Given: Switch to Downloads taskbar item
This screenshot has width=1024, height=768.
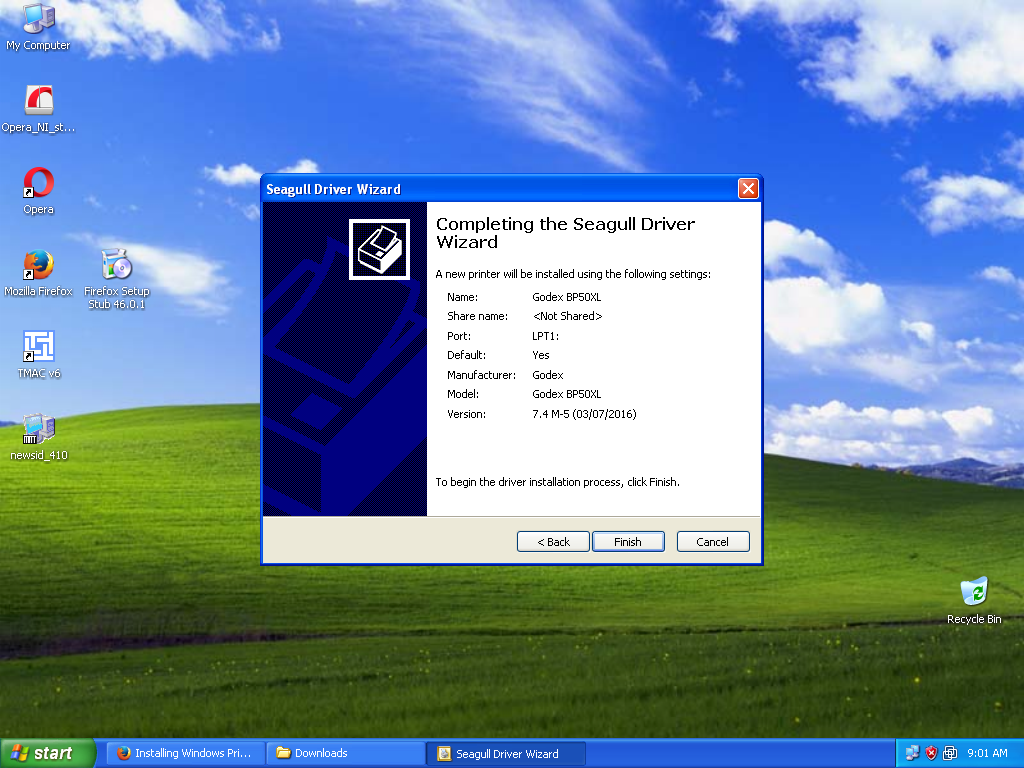Looking at the screenshot, I should [346, 753].
